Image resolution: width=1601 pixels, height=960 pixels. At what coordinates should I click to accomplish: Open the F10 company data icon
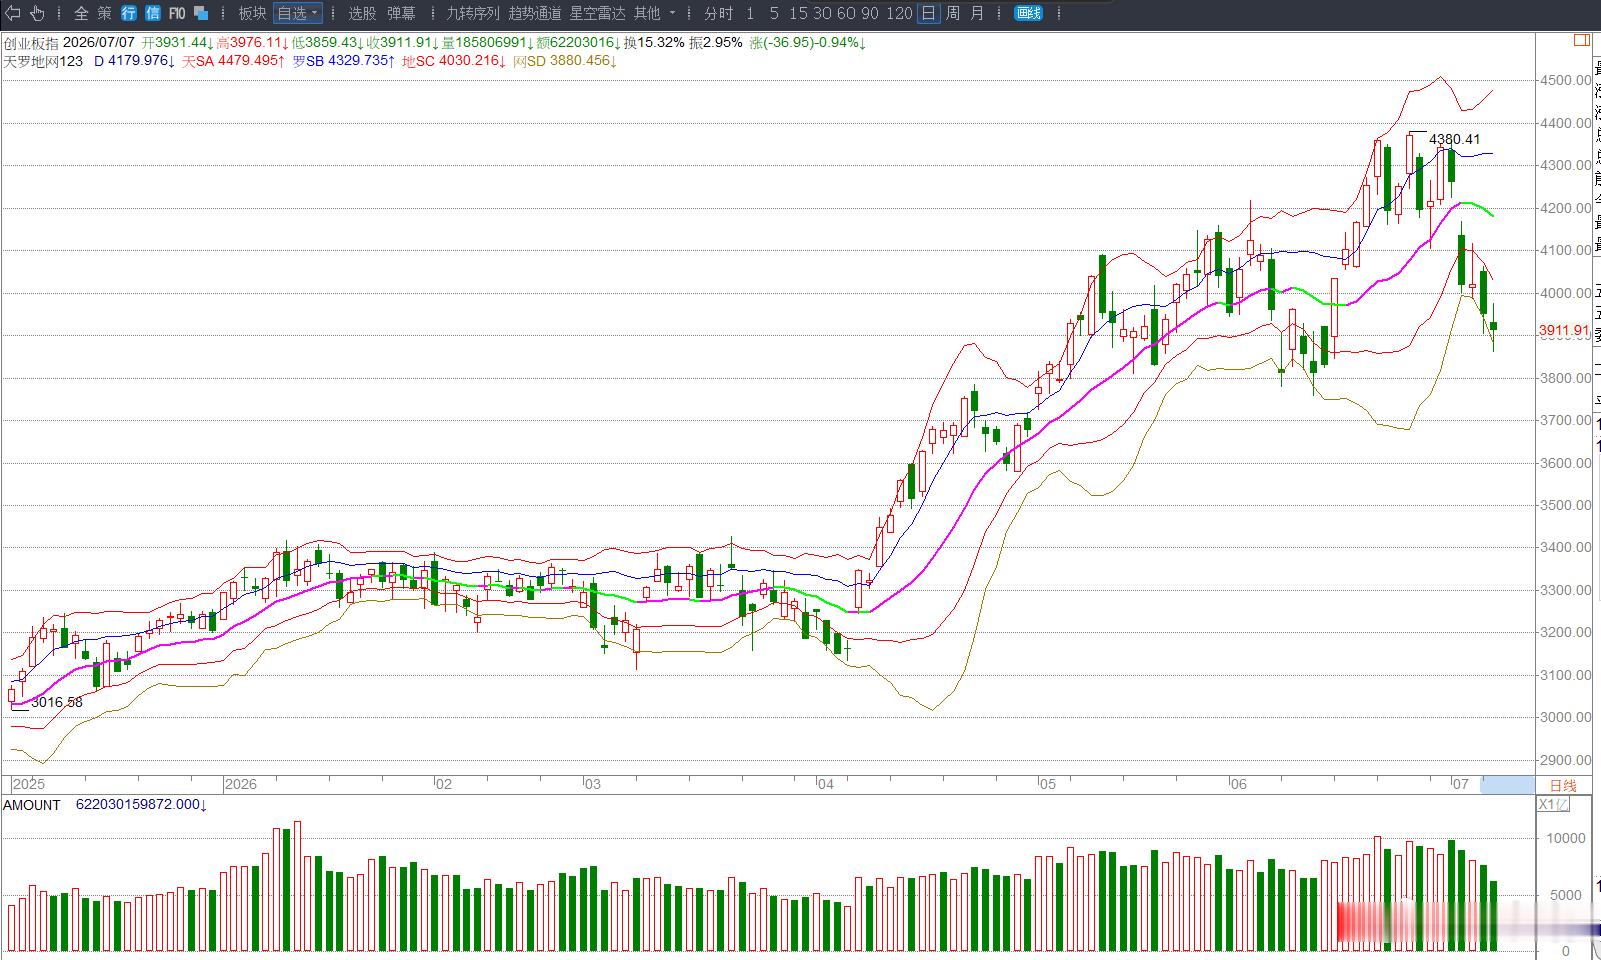click(x=177, y=13)
